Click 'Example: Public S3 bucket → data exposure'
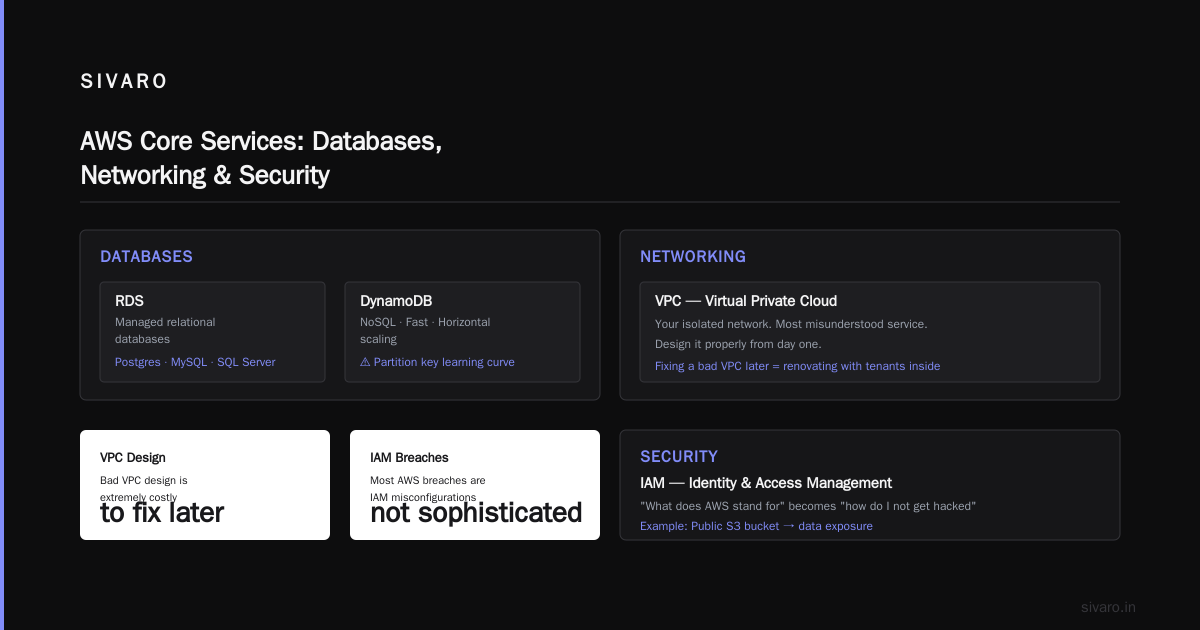1200x630 pixels. pyautogui.click(x=756, y=526)
